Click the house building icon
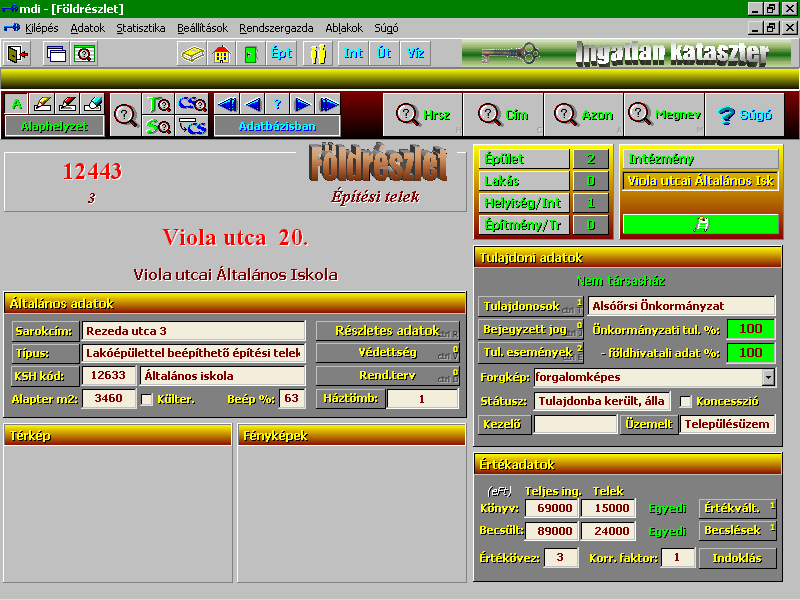Screen dimensions: 800x600 click(x=221, y=54)
